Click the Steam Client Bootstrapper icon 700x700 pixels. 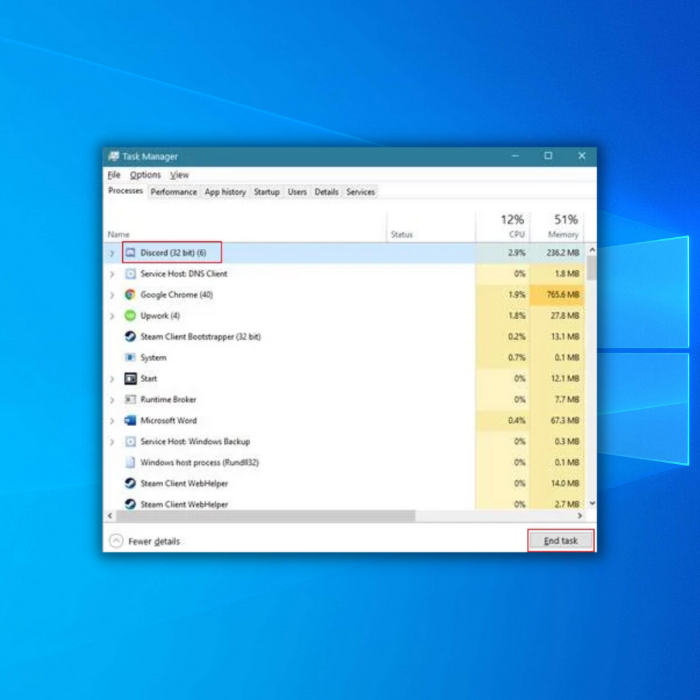(x=130, y=337)
